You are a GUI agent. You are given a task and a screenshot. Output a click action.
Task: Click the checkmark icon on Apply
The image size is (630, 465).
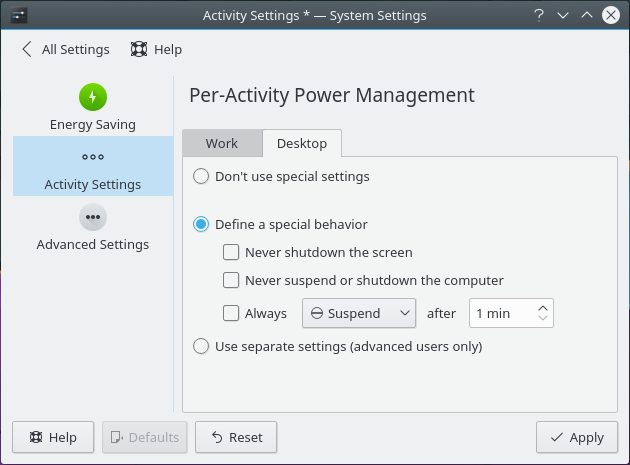556,437
